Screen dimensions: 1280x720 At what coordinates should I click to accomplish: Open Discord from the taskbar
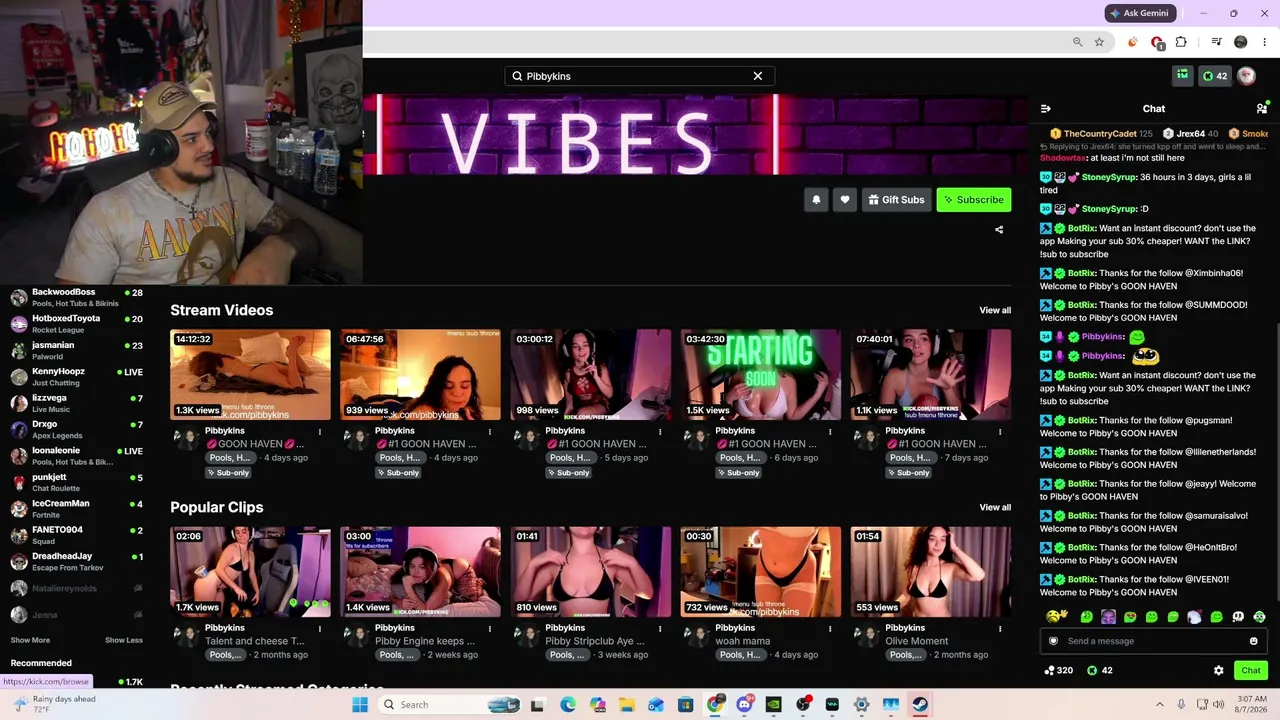(745, 705)
